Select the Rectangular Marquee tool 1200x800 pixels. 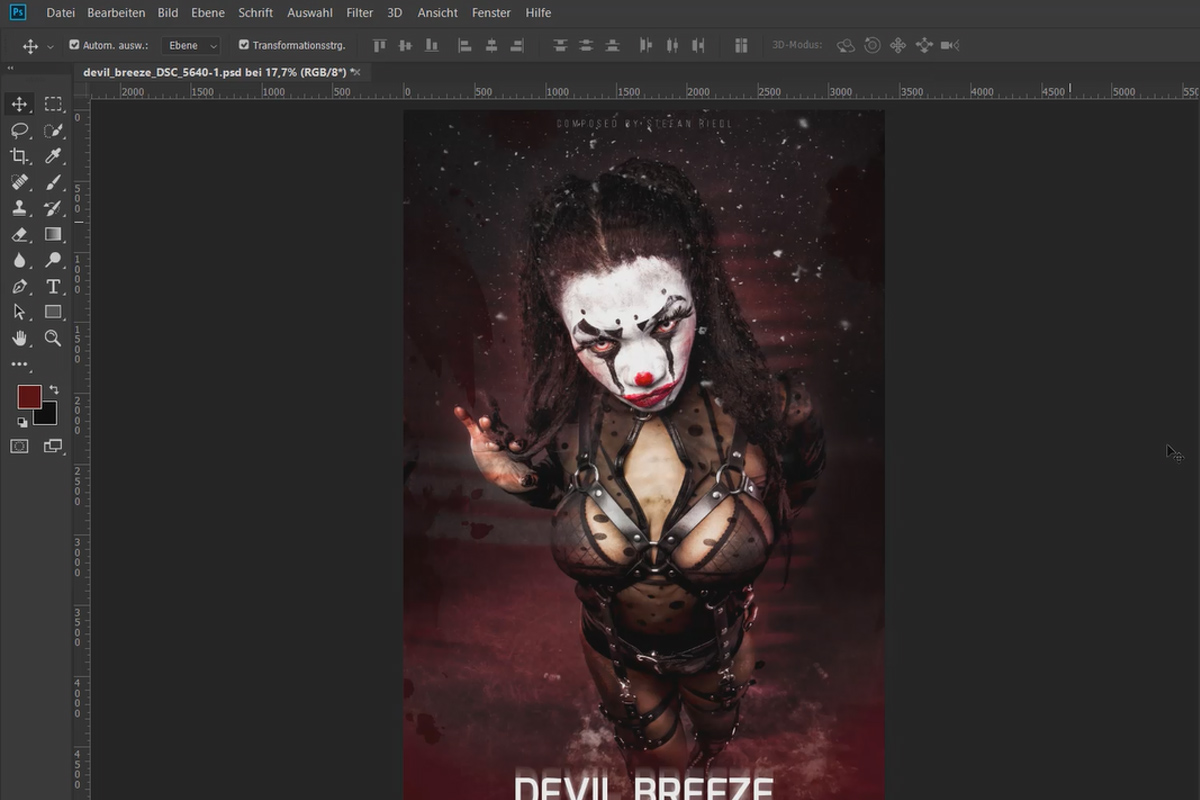point(53,104)
